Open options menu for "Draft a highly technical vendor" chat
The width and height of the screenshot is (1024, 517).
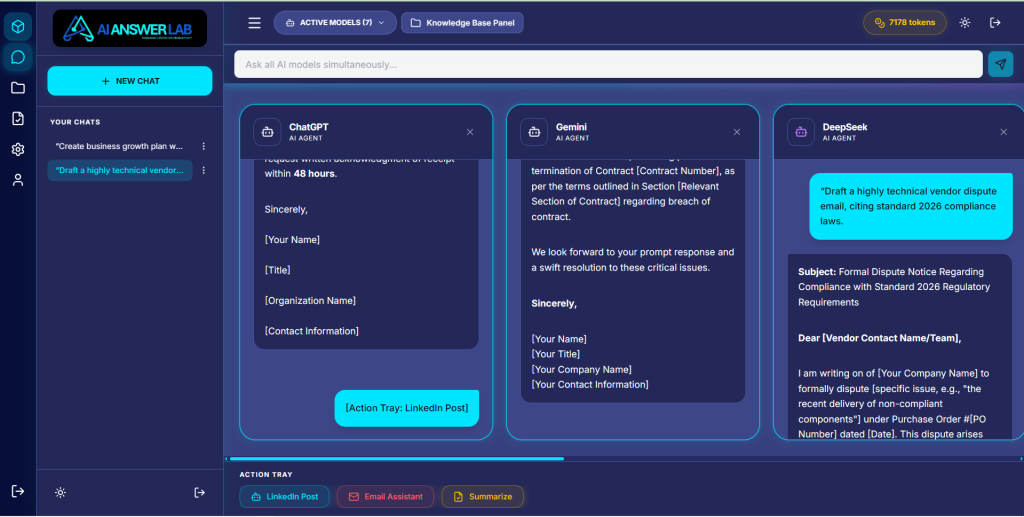tap(204, 171)
